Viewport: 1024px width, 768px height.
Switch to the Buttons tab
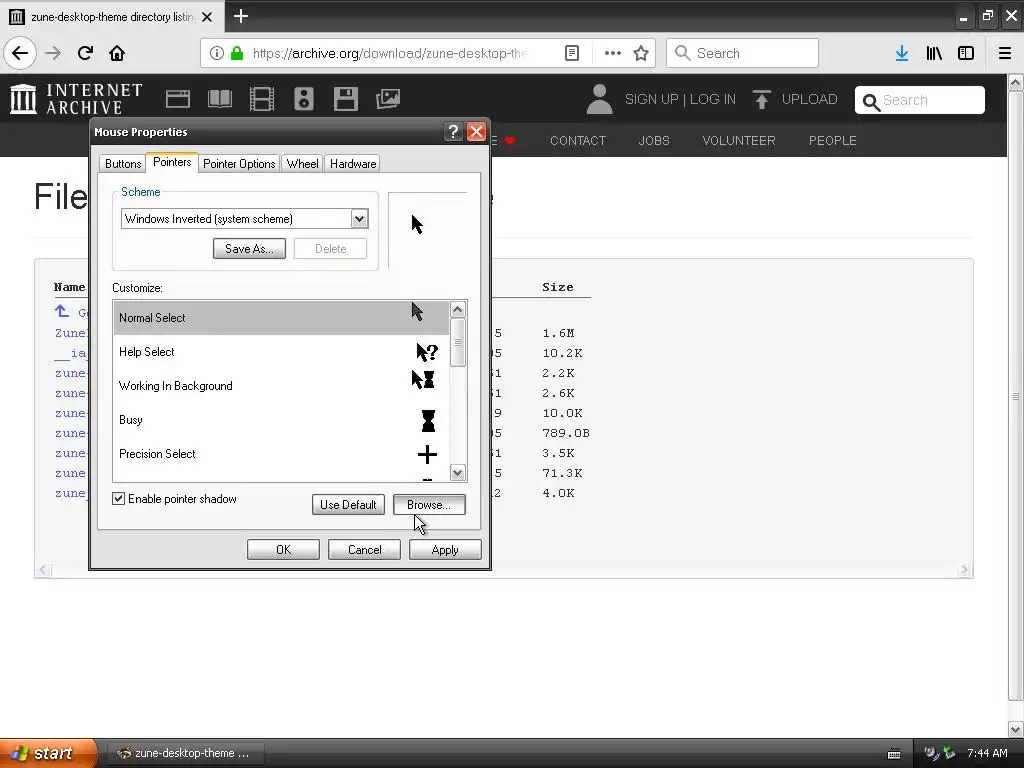(x=123, y=164)
